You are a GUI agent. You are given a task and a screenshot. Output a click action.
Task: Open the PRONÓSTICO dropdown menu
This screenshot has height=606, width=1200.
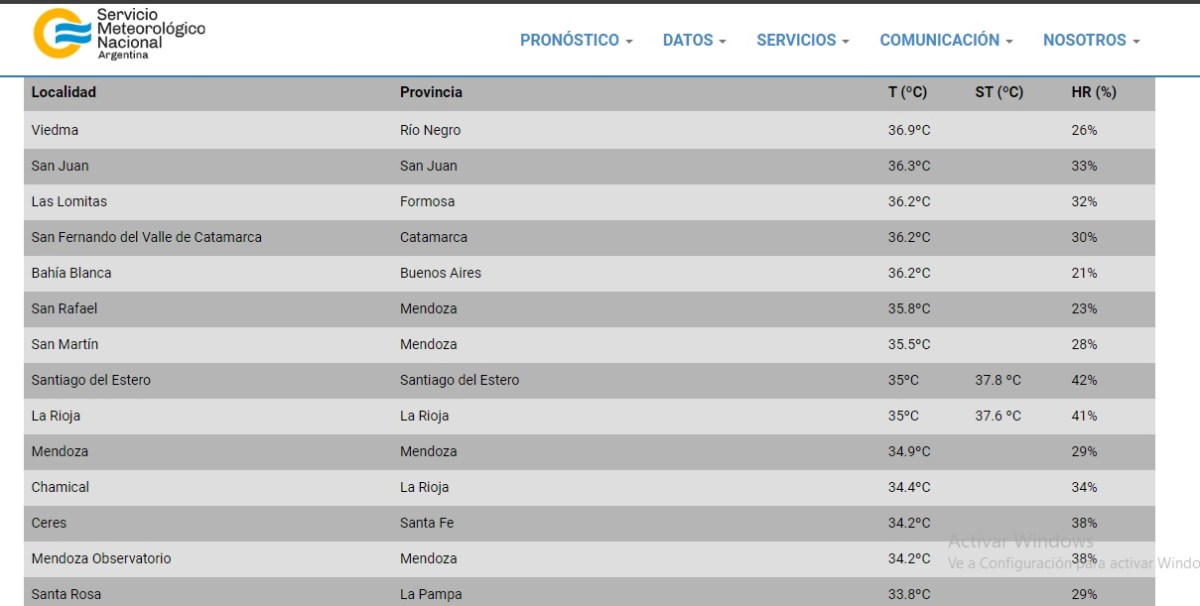pyautogui.click(x=576, y=40)
